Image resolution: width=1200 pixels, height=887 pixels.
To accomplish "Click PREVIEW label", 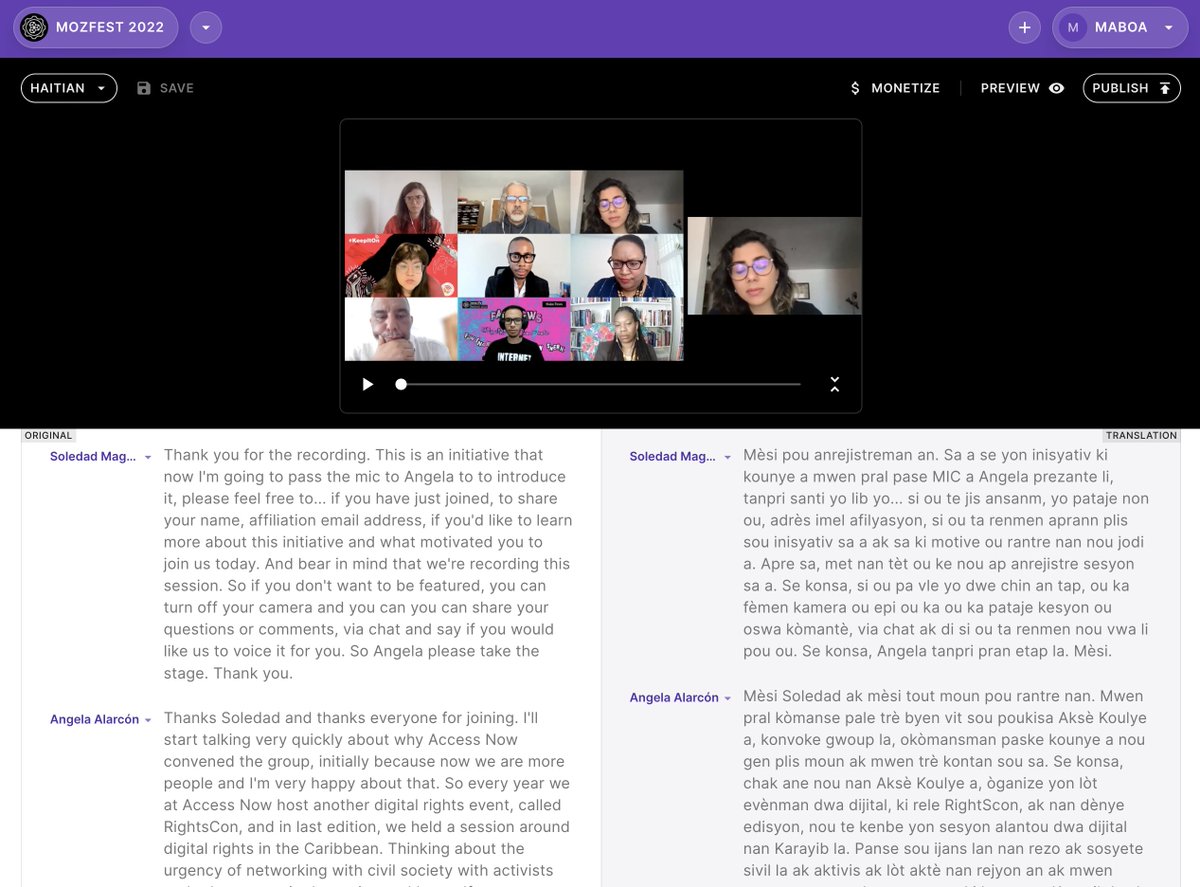I will [1010, 88].
